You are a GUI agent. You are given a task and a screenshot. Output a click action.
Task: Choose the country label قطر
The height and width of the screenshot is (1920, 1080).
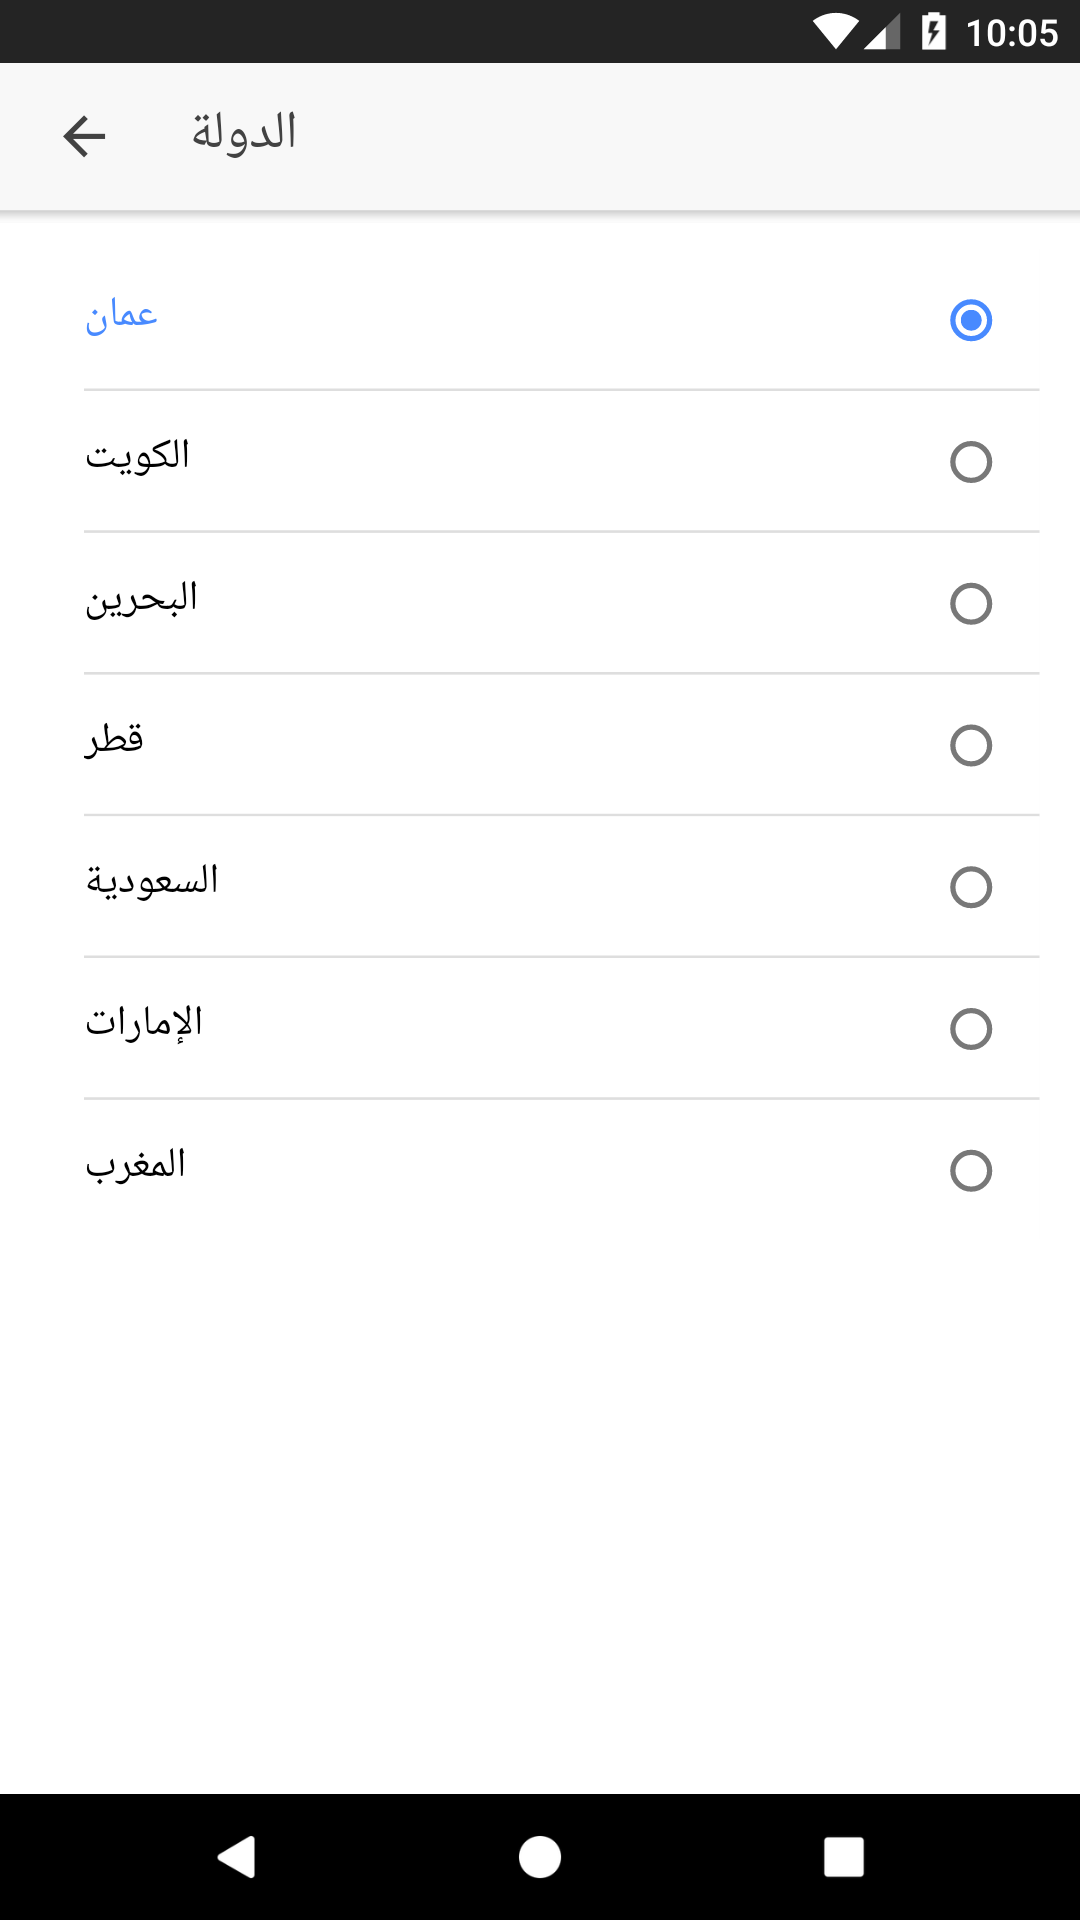(115, 740)
